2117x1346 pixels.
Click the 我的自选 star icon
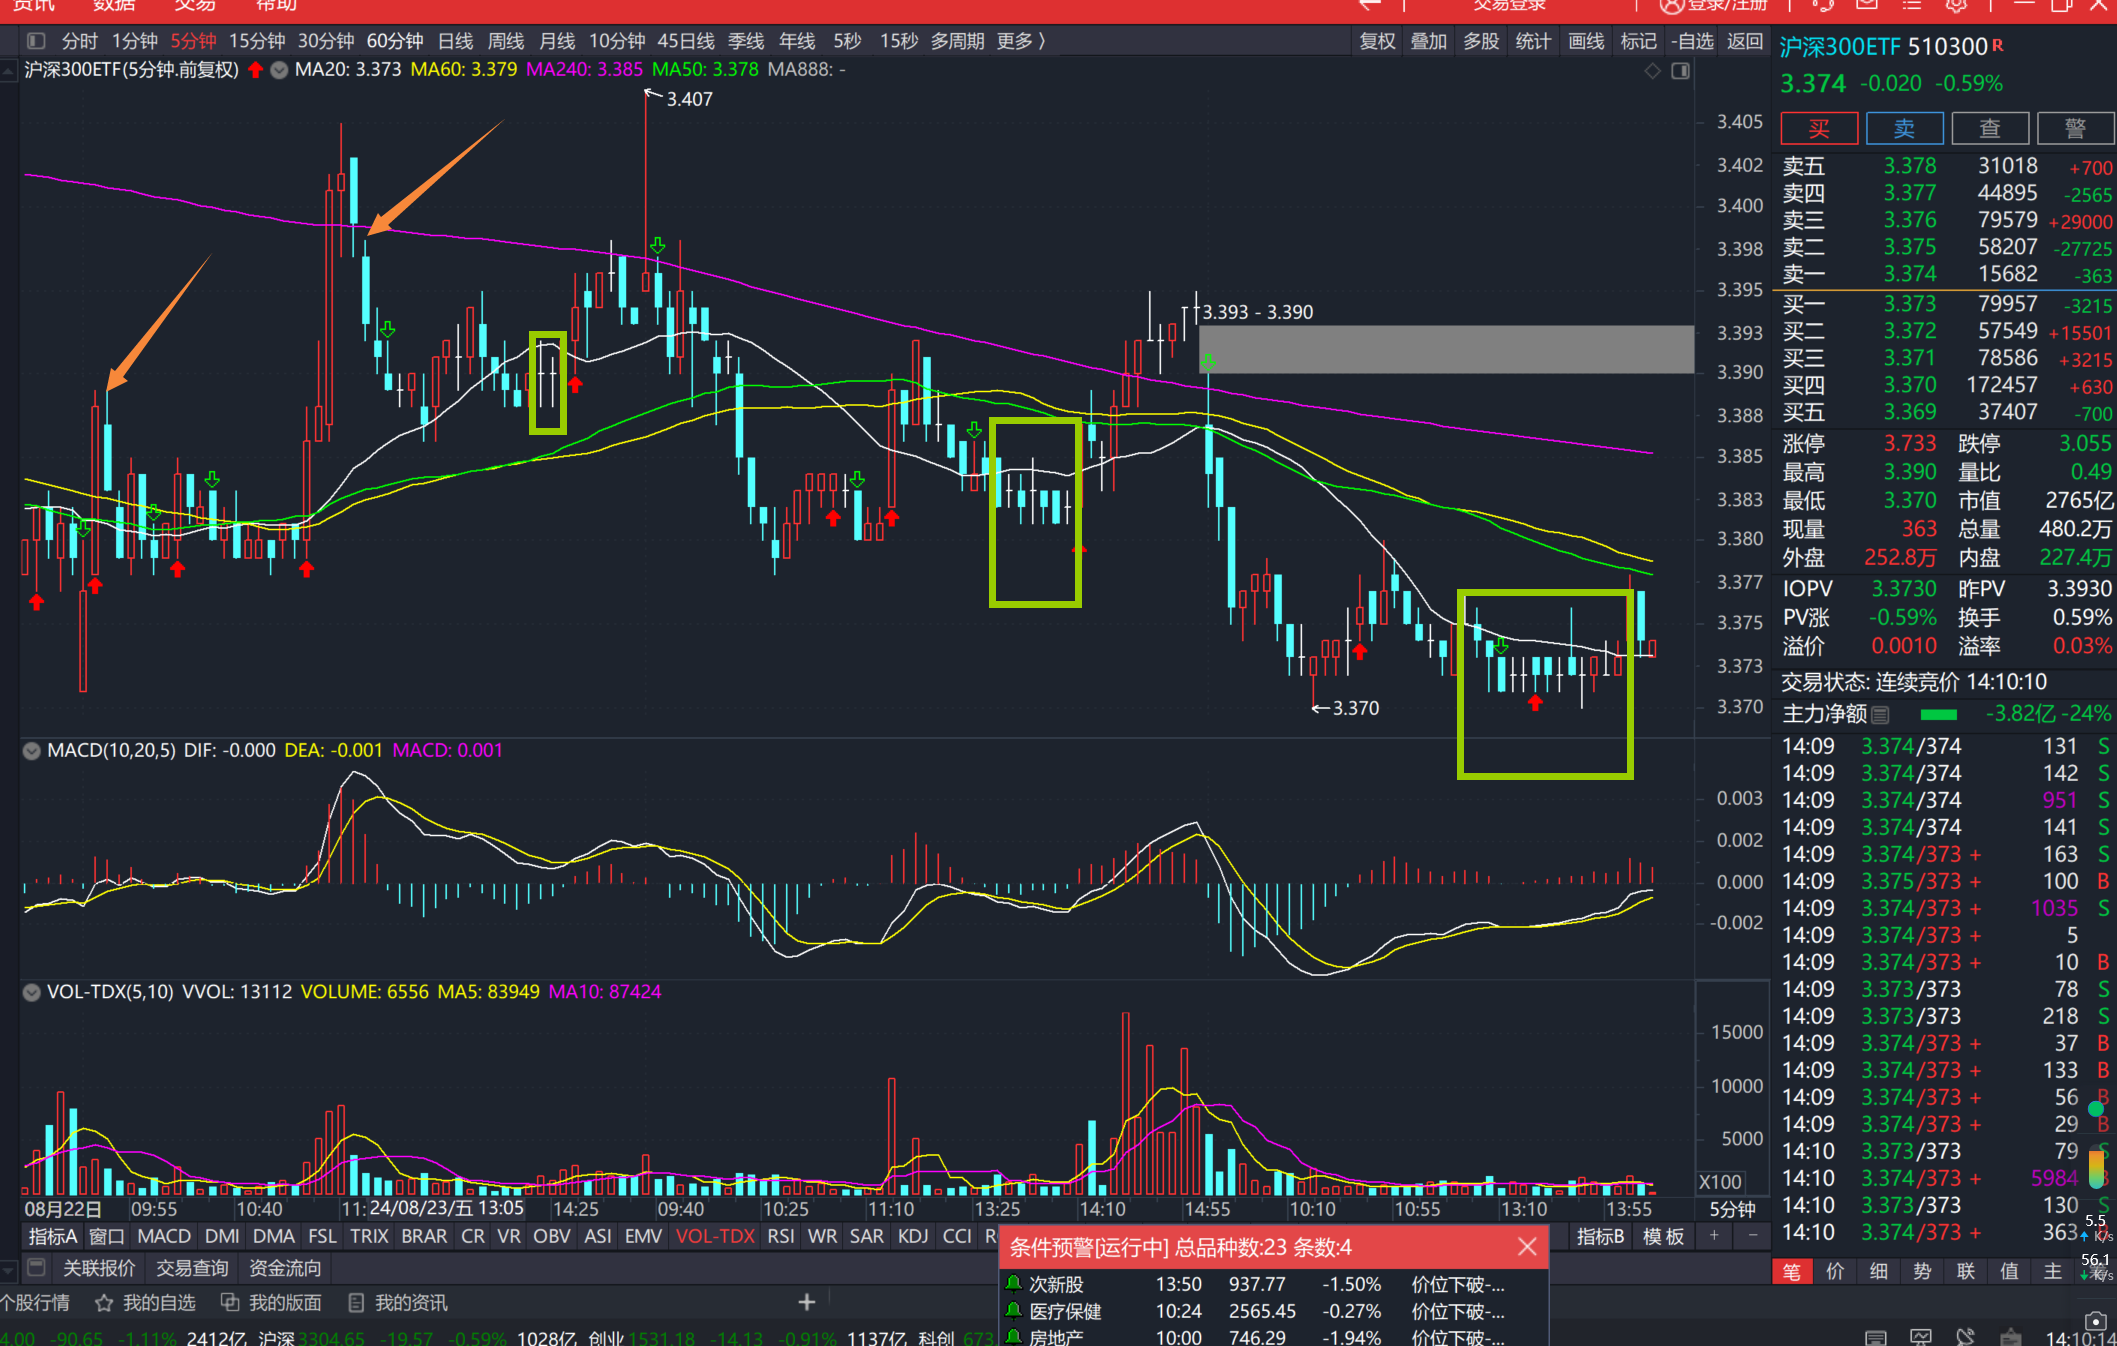pos(104,1303)
